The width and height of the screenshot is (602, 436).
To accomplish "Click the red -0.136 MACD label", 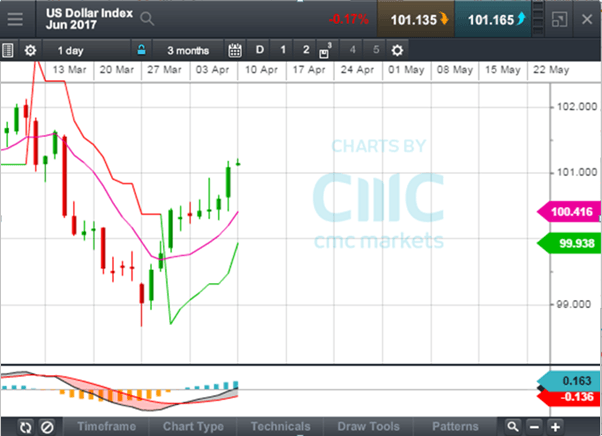I will 569,397.
